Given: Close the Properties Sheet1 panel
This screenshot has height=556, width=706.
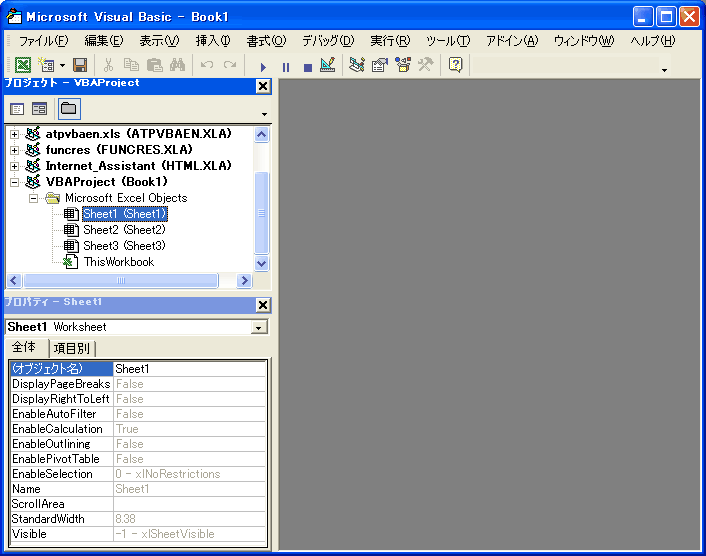Looking at the screenshot, I should click(x=263, y=305).
